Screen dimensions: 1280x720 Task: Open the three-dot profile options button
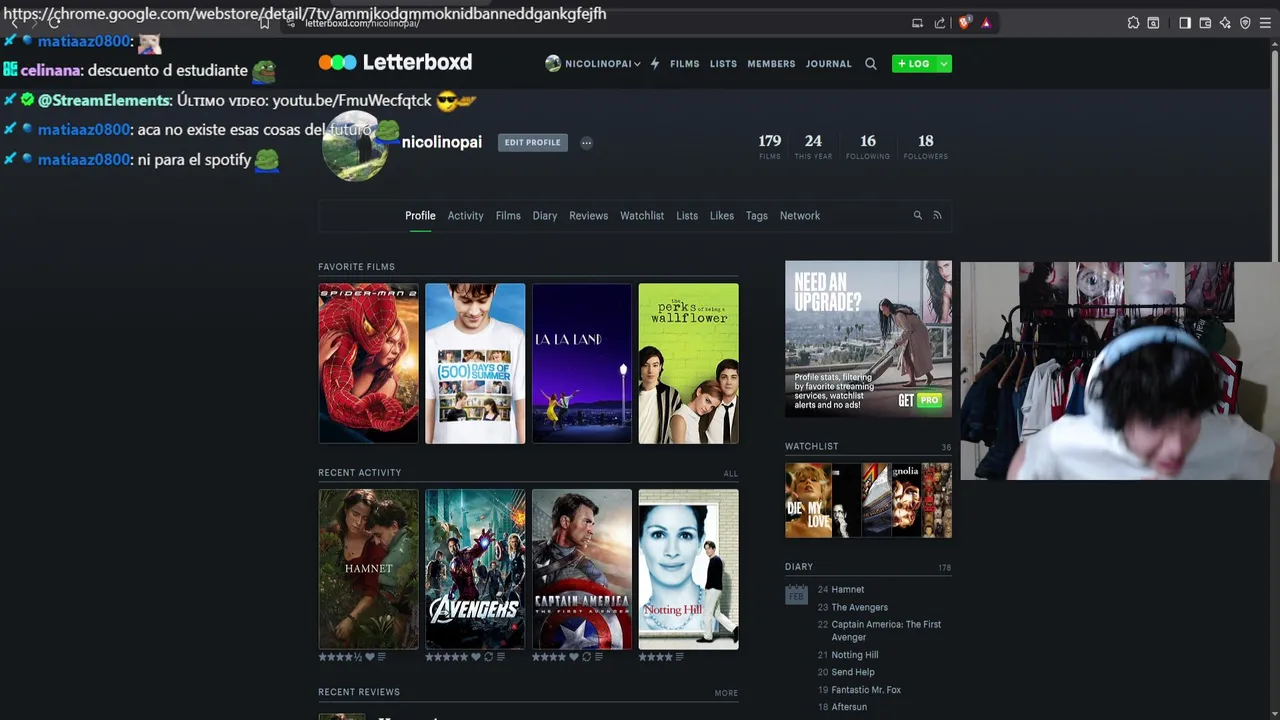[586, 142]
